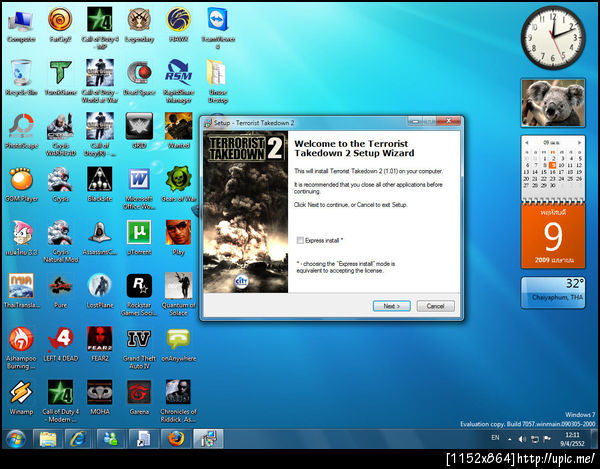
Task: Open the Windows Live Messenger taskbar icon
Action: [x=111, y=439]
